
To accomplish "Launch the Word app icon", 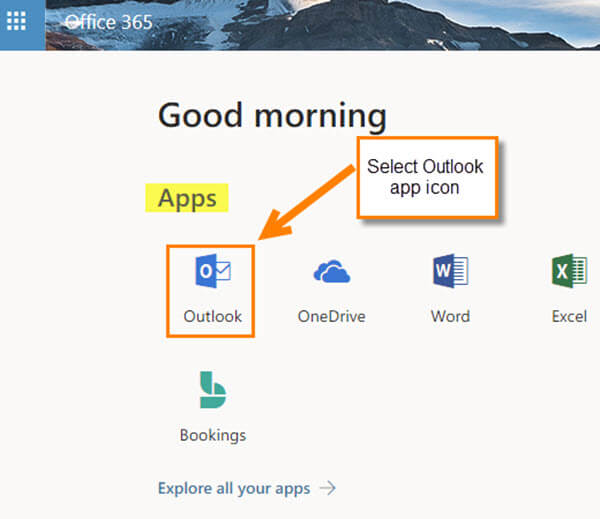I will click(450, 271).
